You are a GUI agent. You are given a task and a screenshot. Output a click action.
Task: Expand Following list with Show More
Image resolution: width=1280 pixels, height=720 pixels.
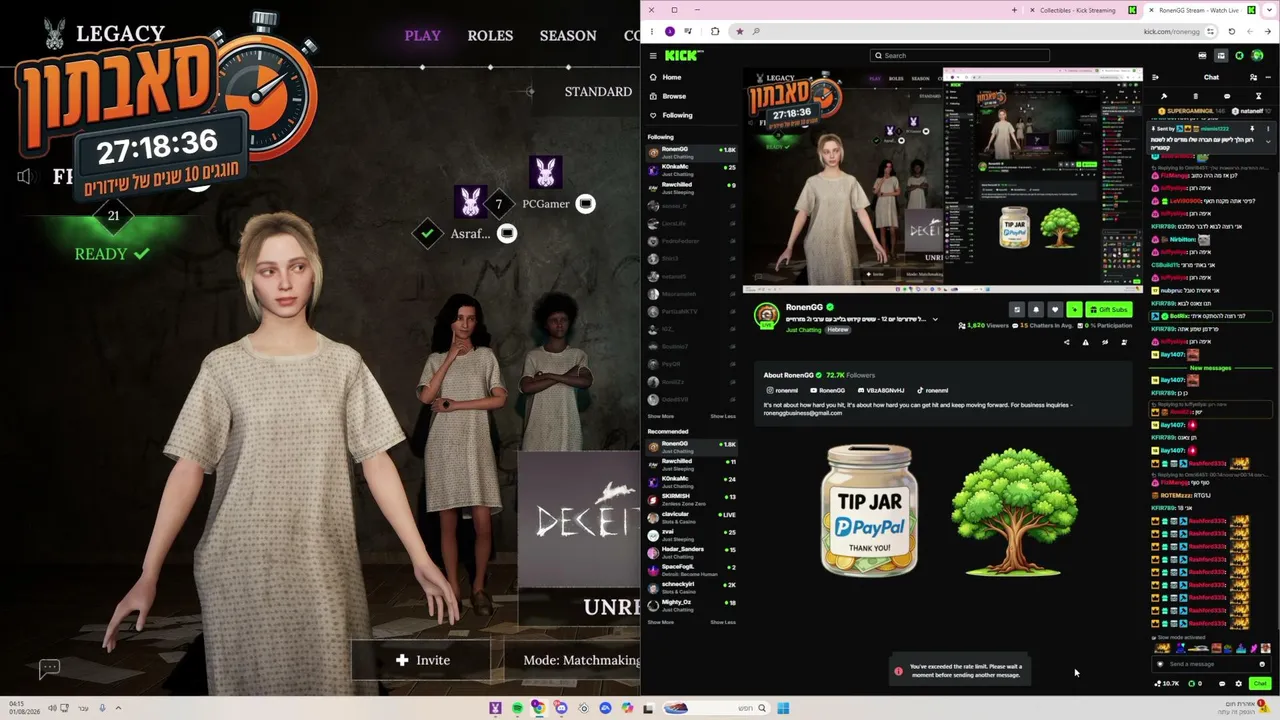[660, 416]
